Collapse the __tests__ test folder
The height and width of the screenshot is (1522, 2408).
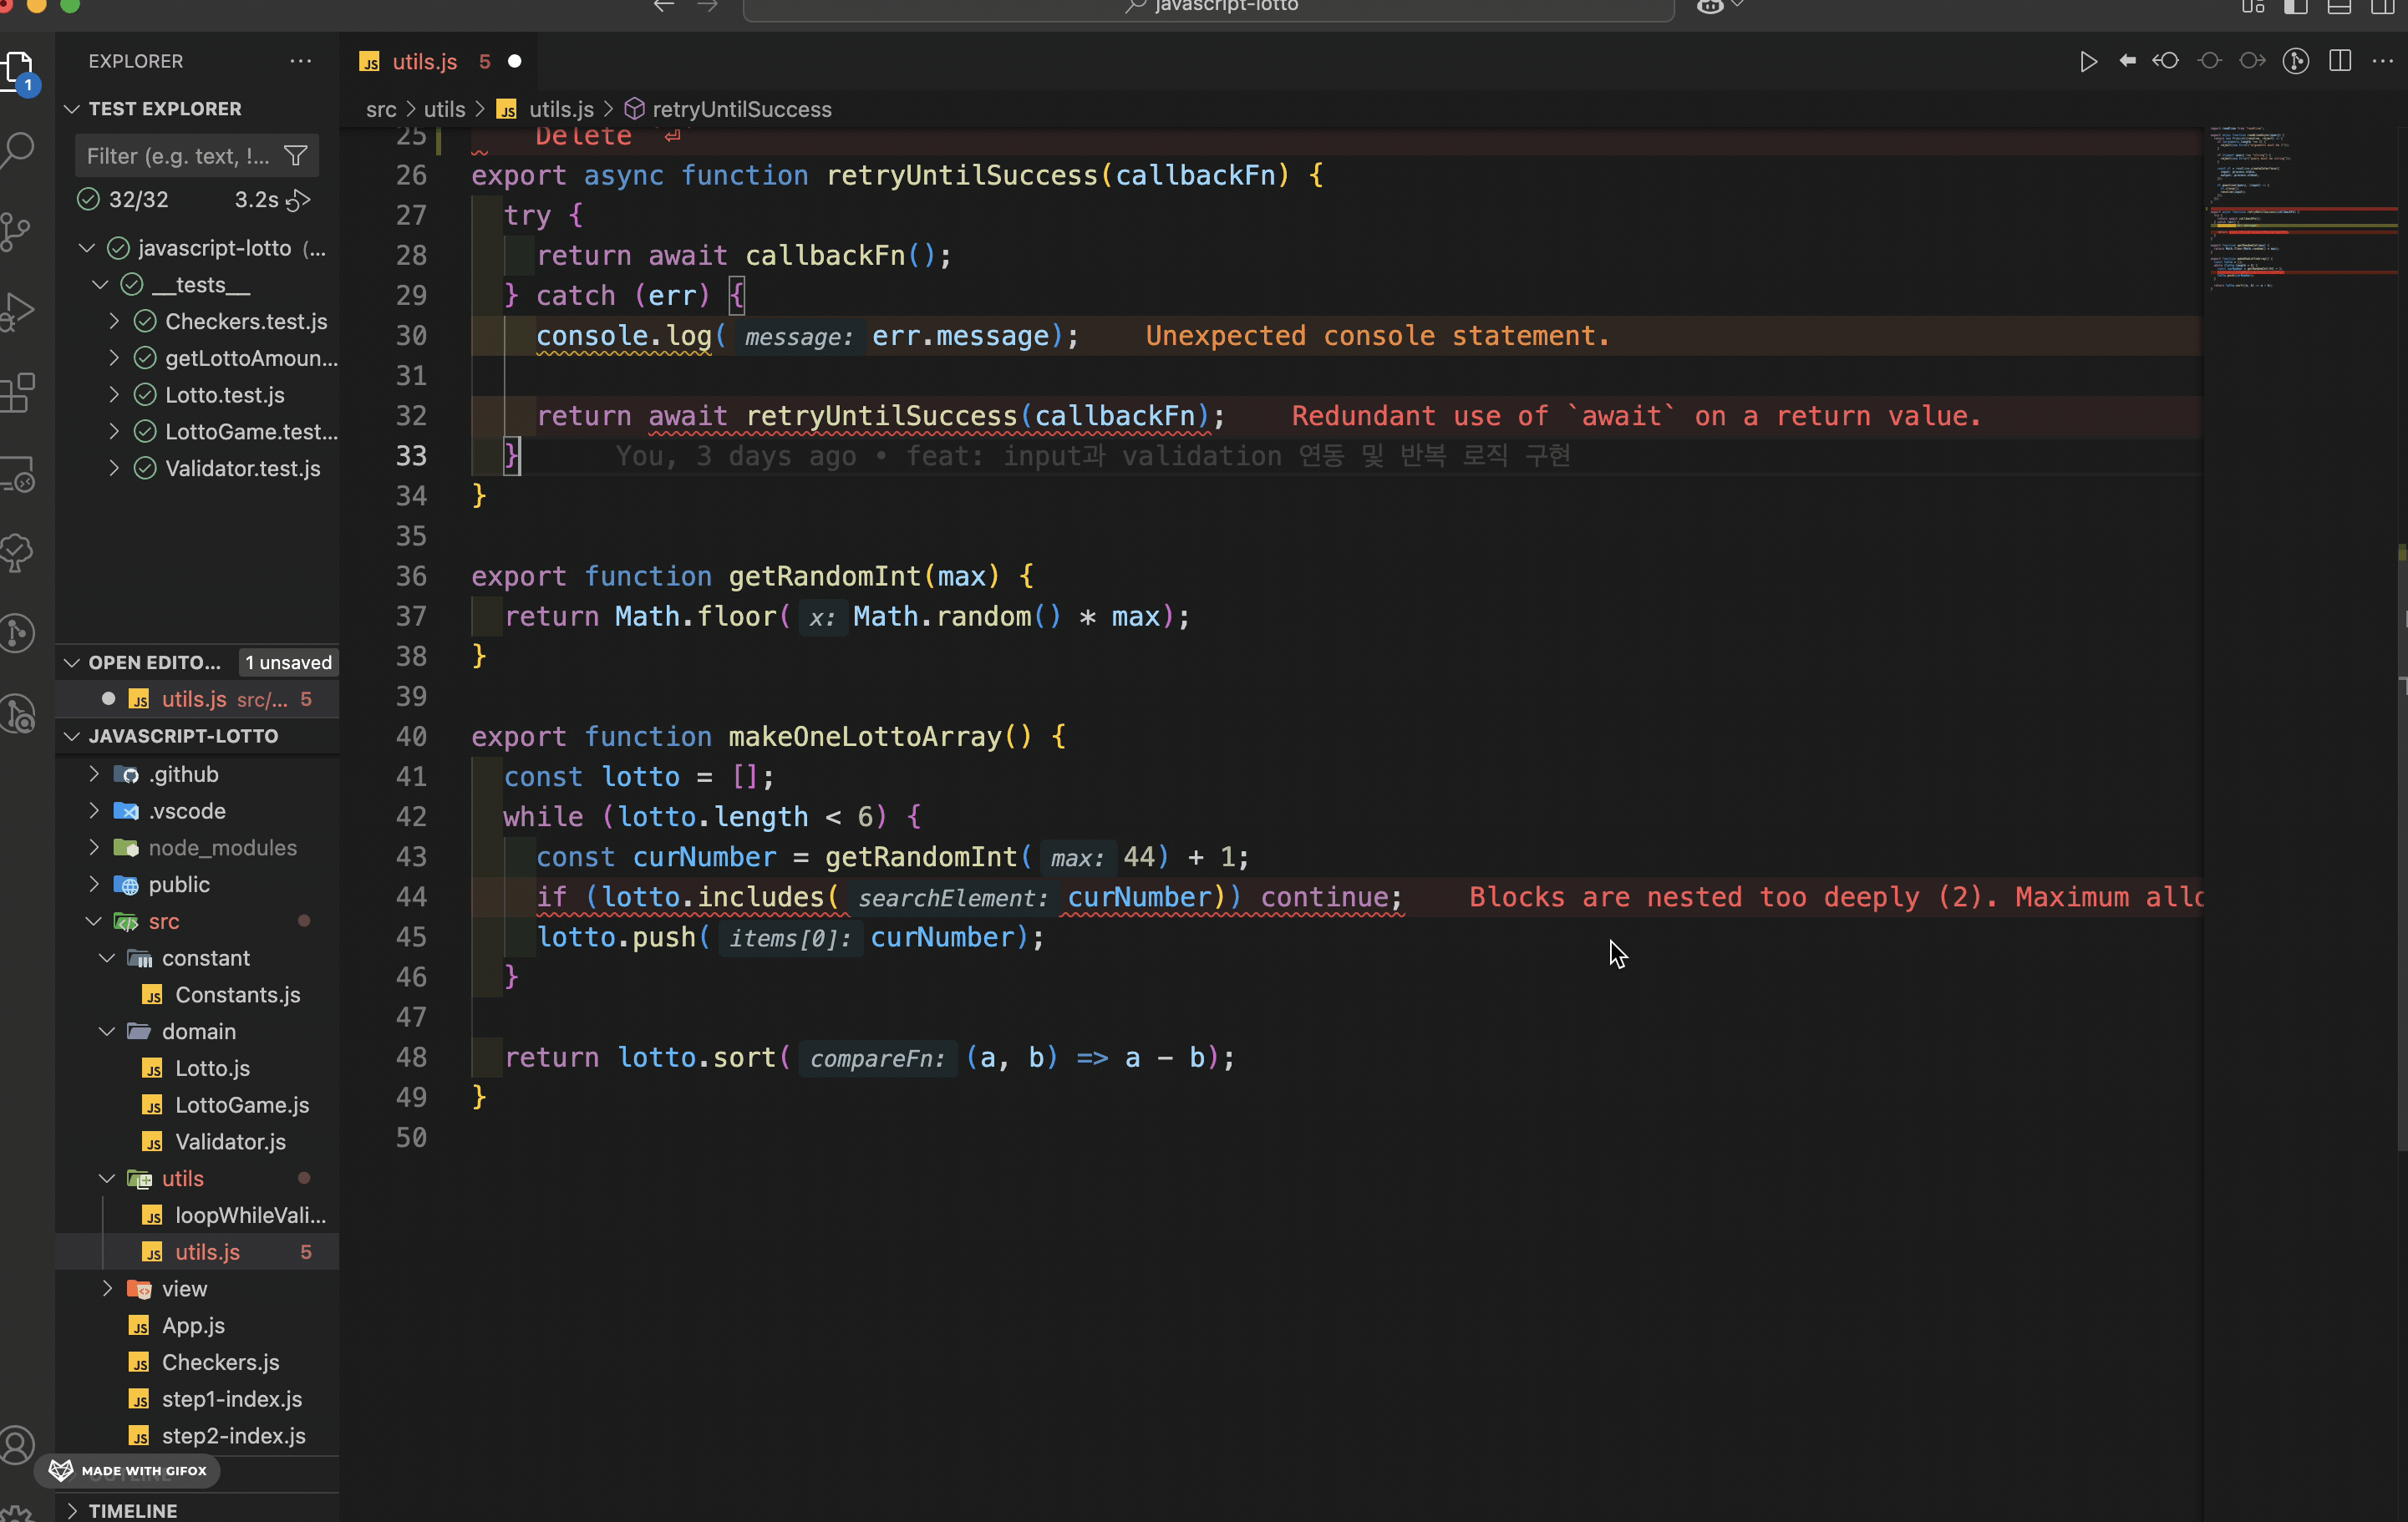[100, 285]
